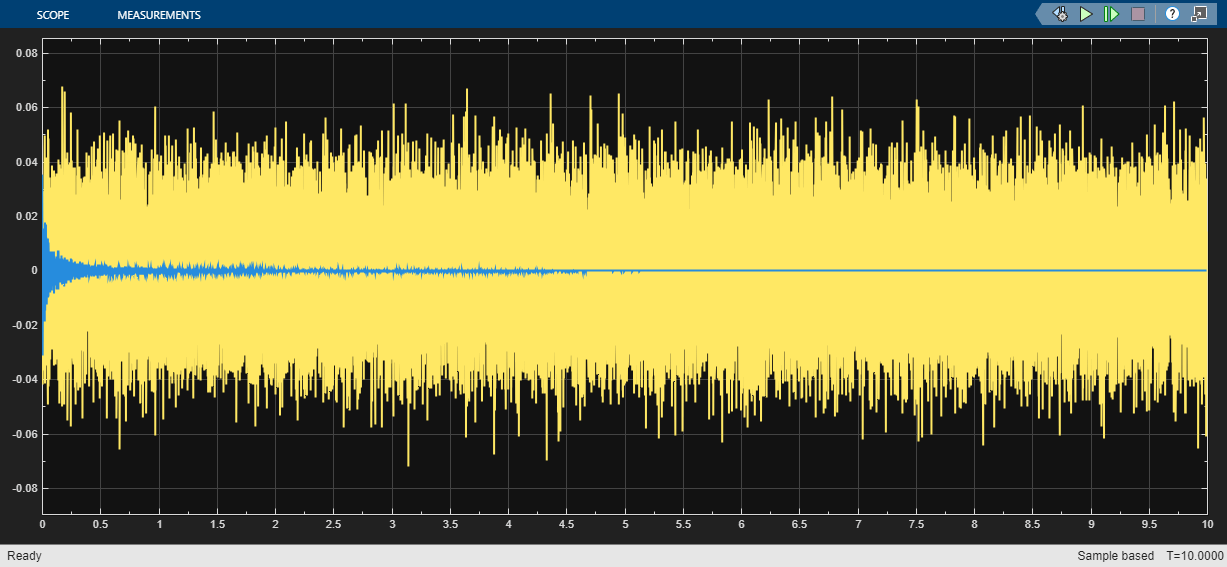Click the x-axis tick label 5
Viewport: 1227px width, 567px height.
(625, 523)
